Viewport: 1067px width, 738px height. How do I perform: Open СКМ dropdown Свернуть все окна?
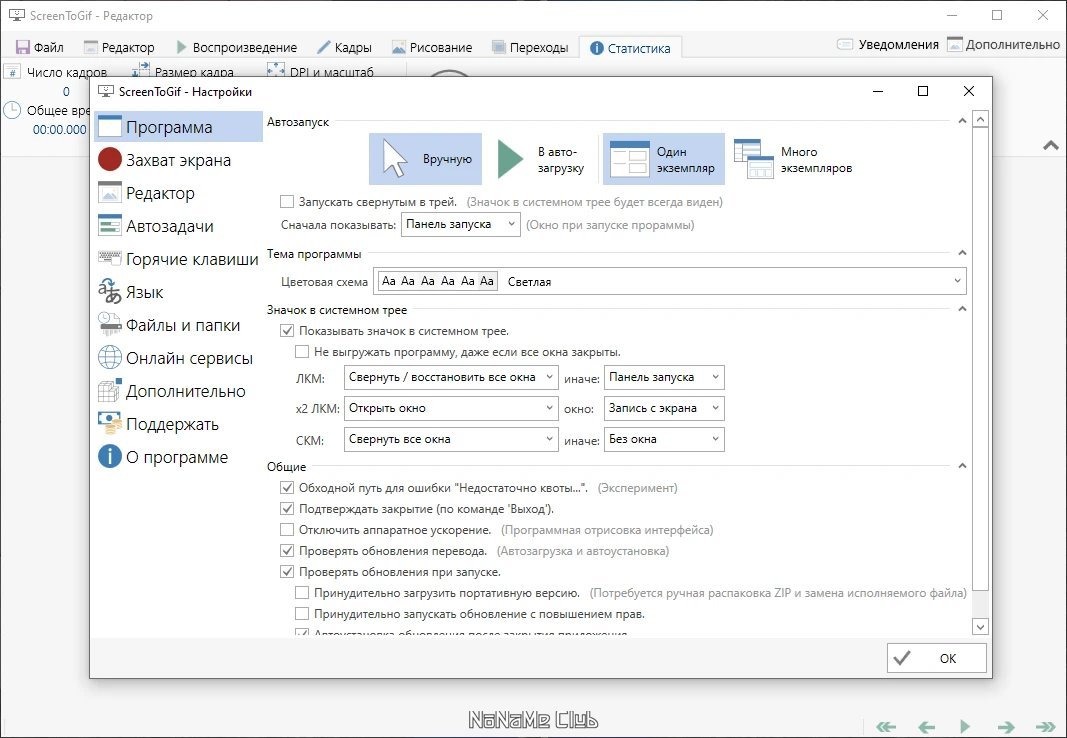451,439
